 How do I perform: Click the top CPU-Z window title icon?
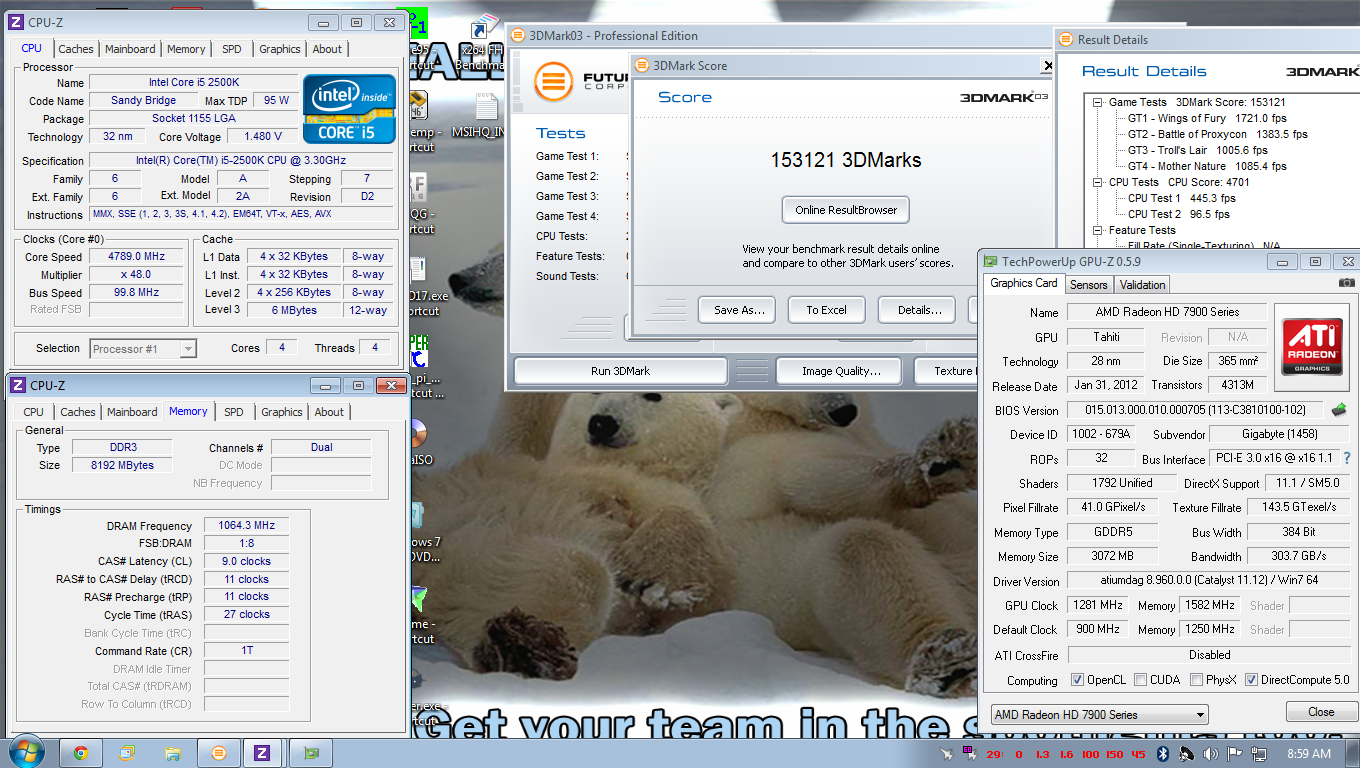click(16, 22)
